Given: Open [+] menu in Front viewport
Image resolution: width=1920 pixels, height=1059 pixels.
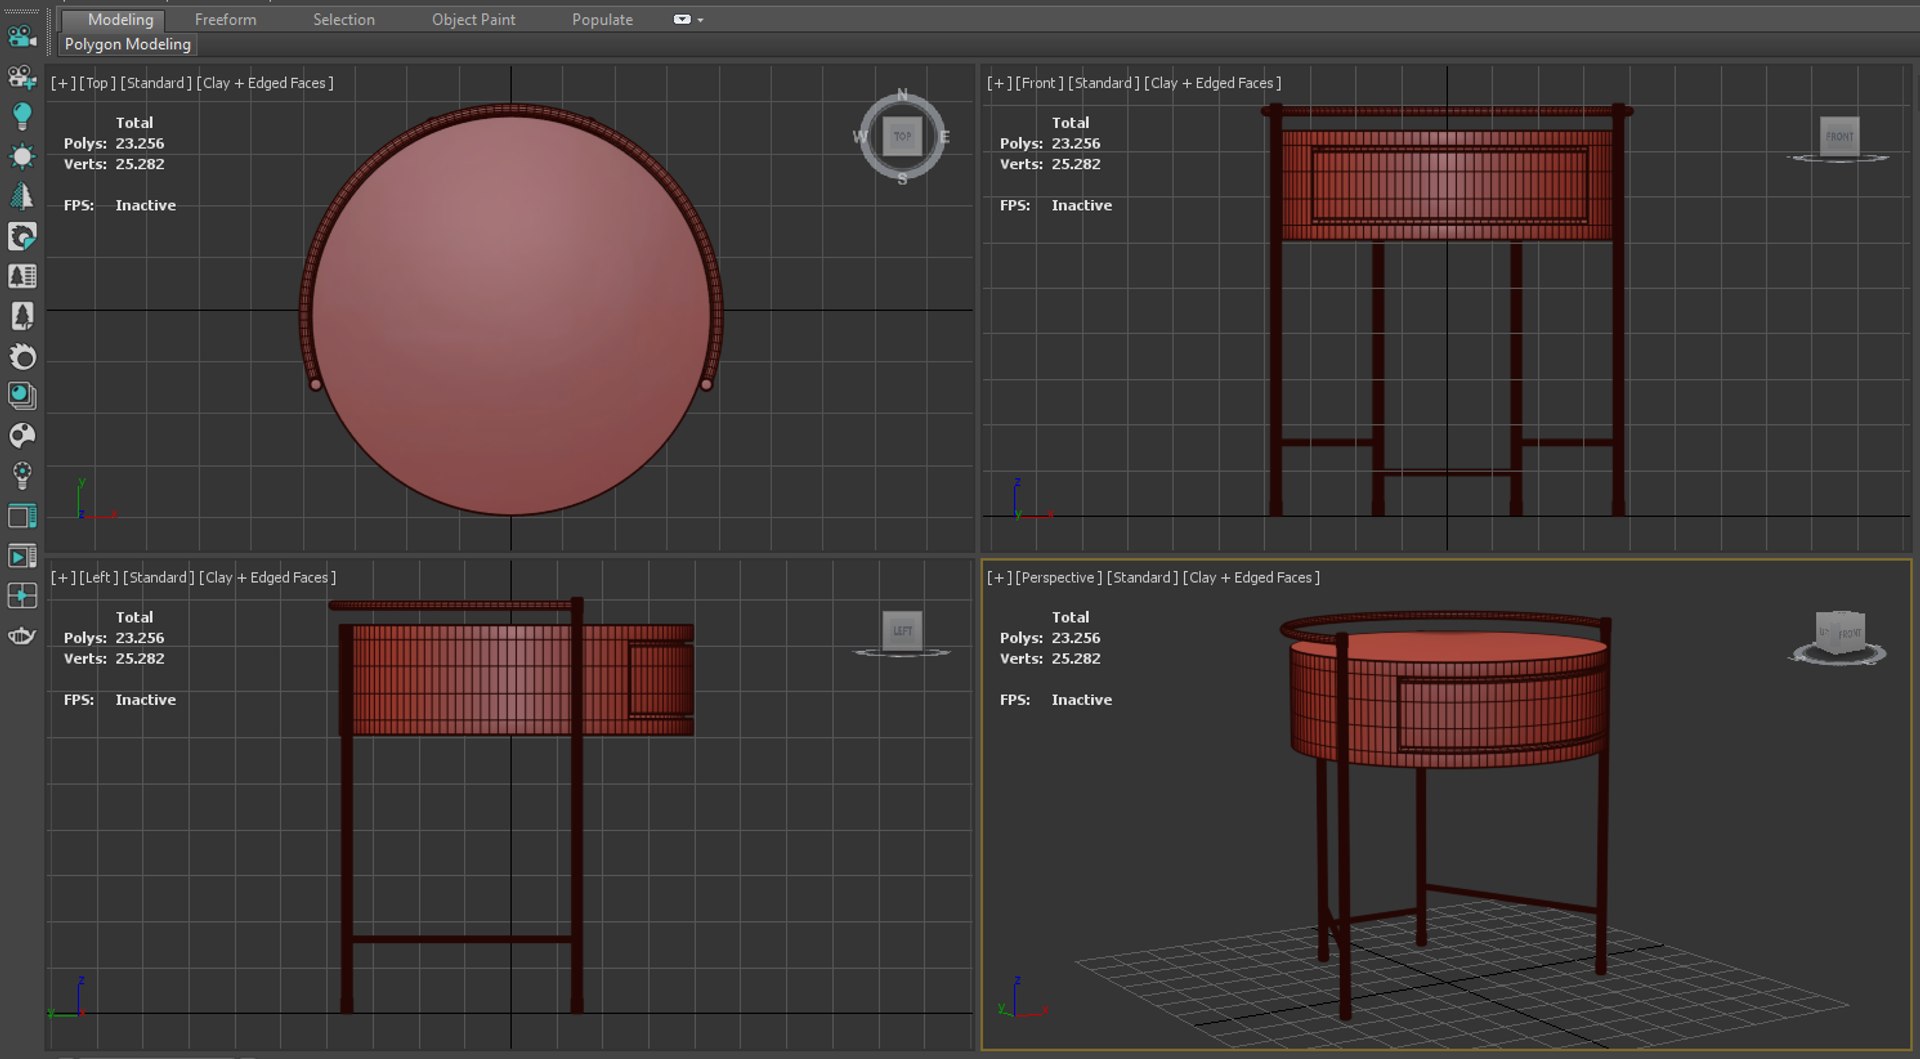Looking at the screenshot, I should [x=999, y=83].
